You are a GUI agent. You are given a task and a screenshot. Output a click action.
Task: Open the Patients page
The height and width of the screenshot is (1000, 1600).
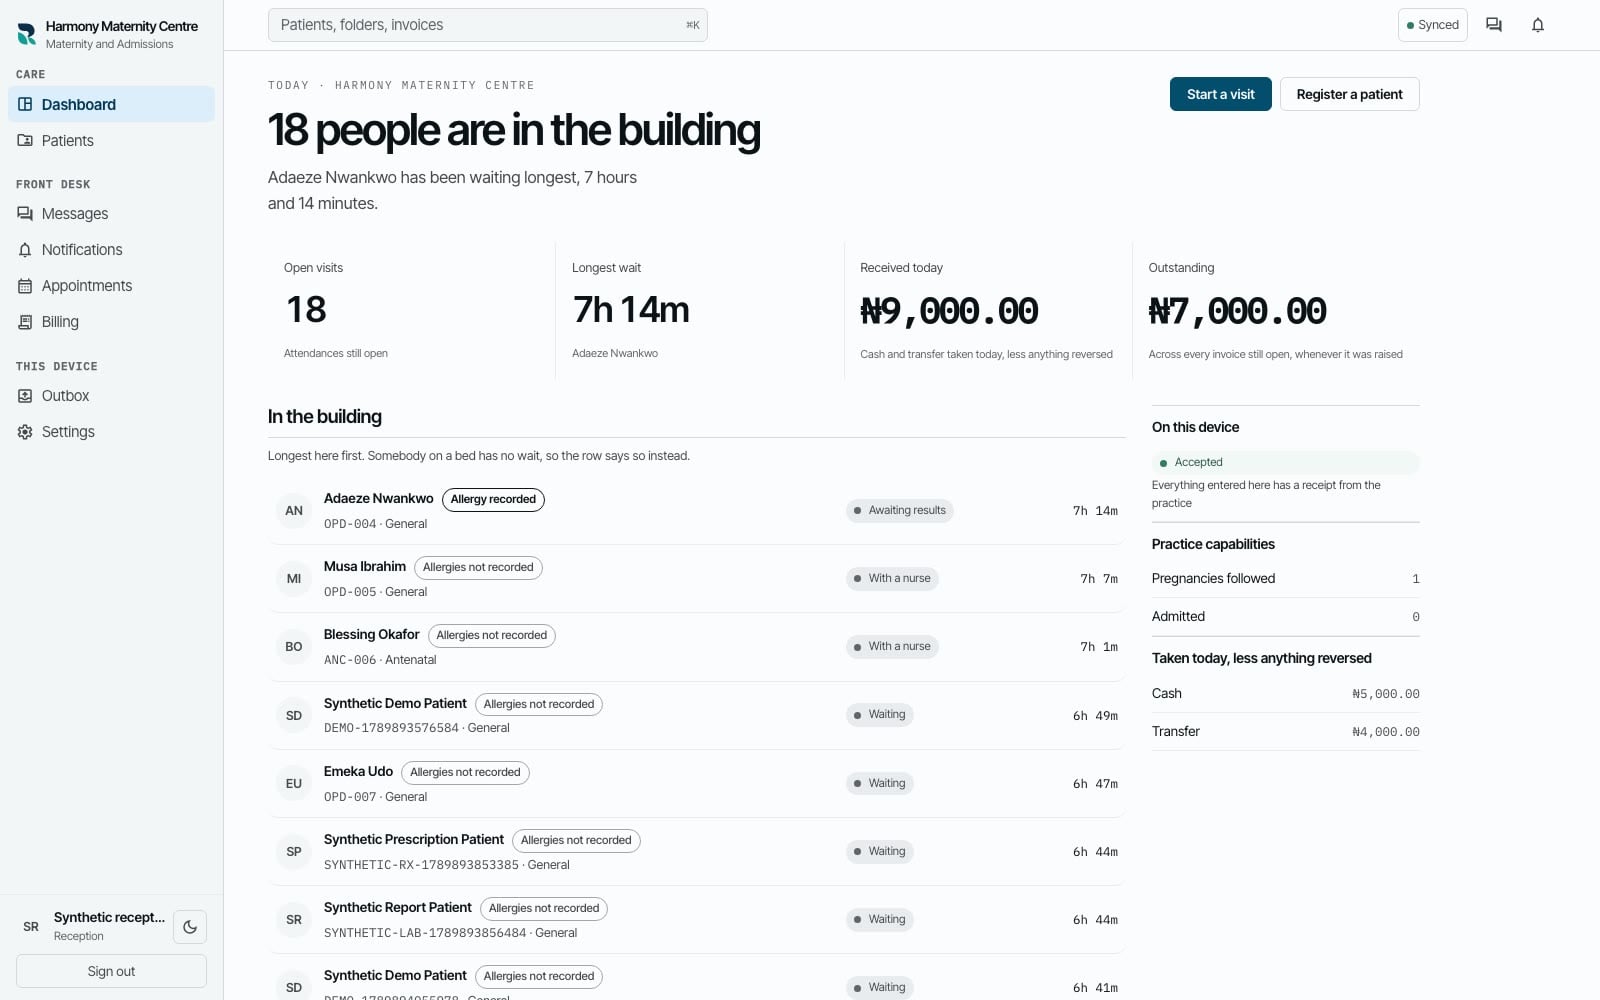111,140
